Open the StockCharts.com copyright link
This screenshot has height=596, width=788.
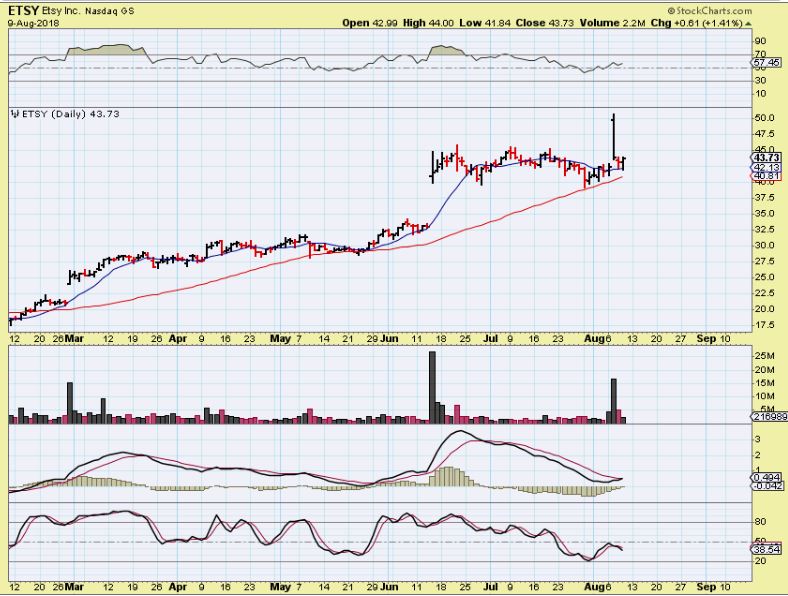710,11
